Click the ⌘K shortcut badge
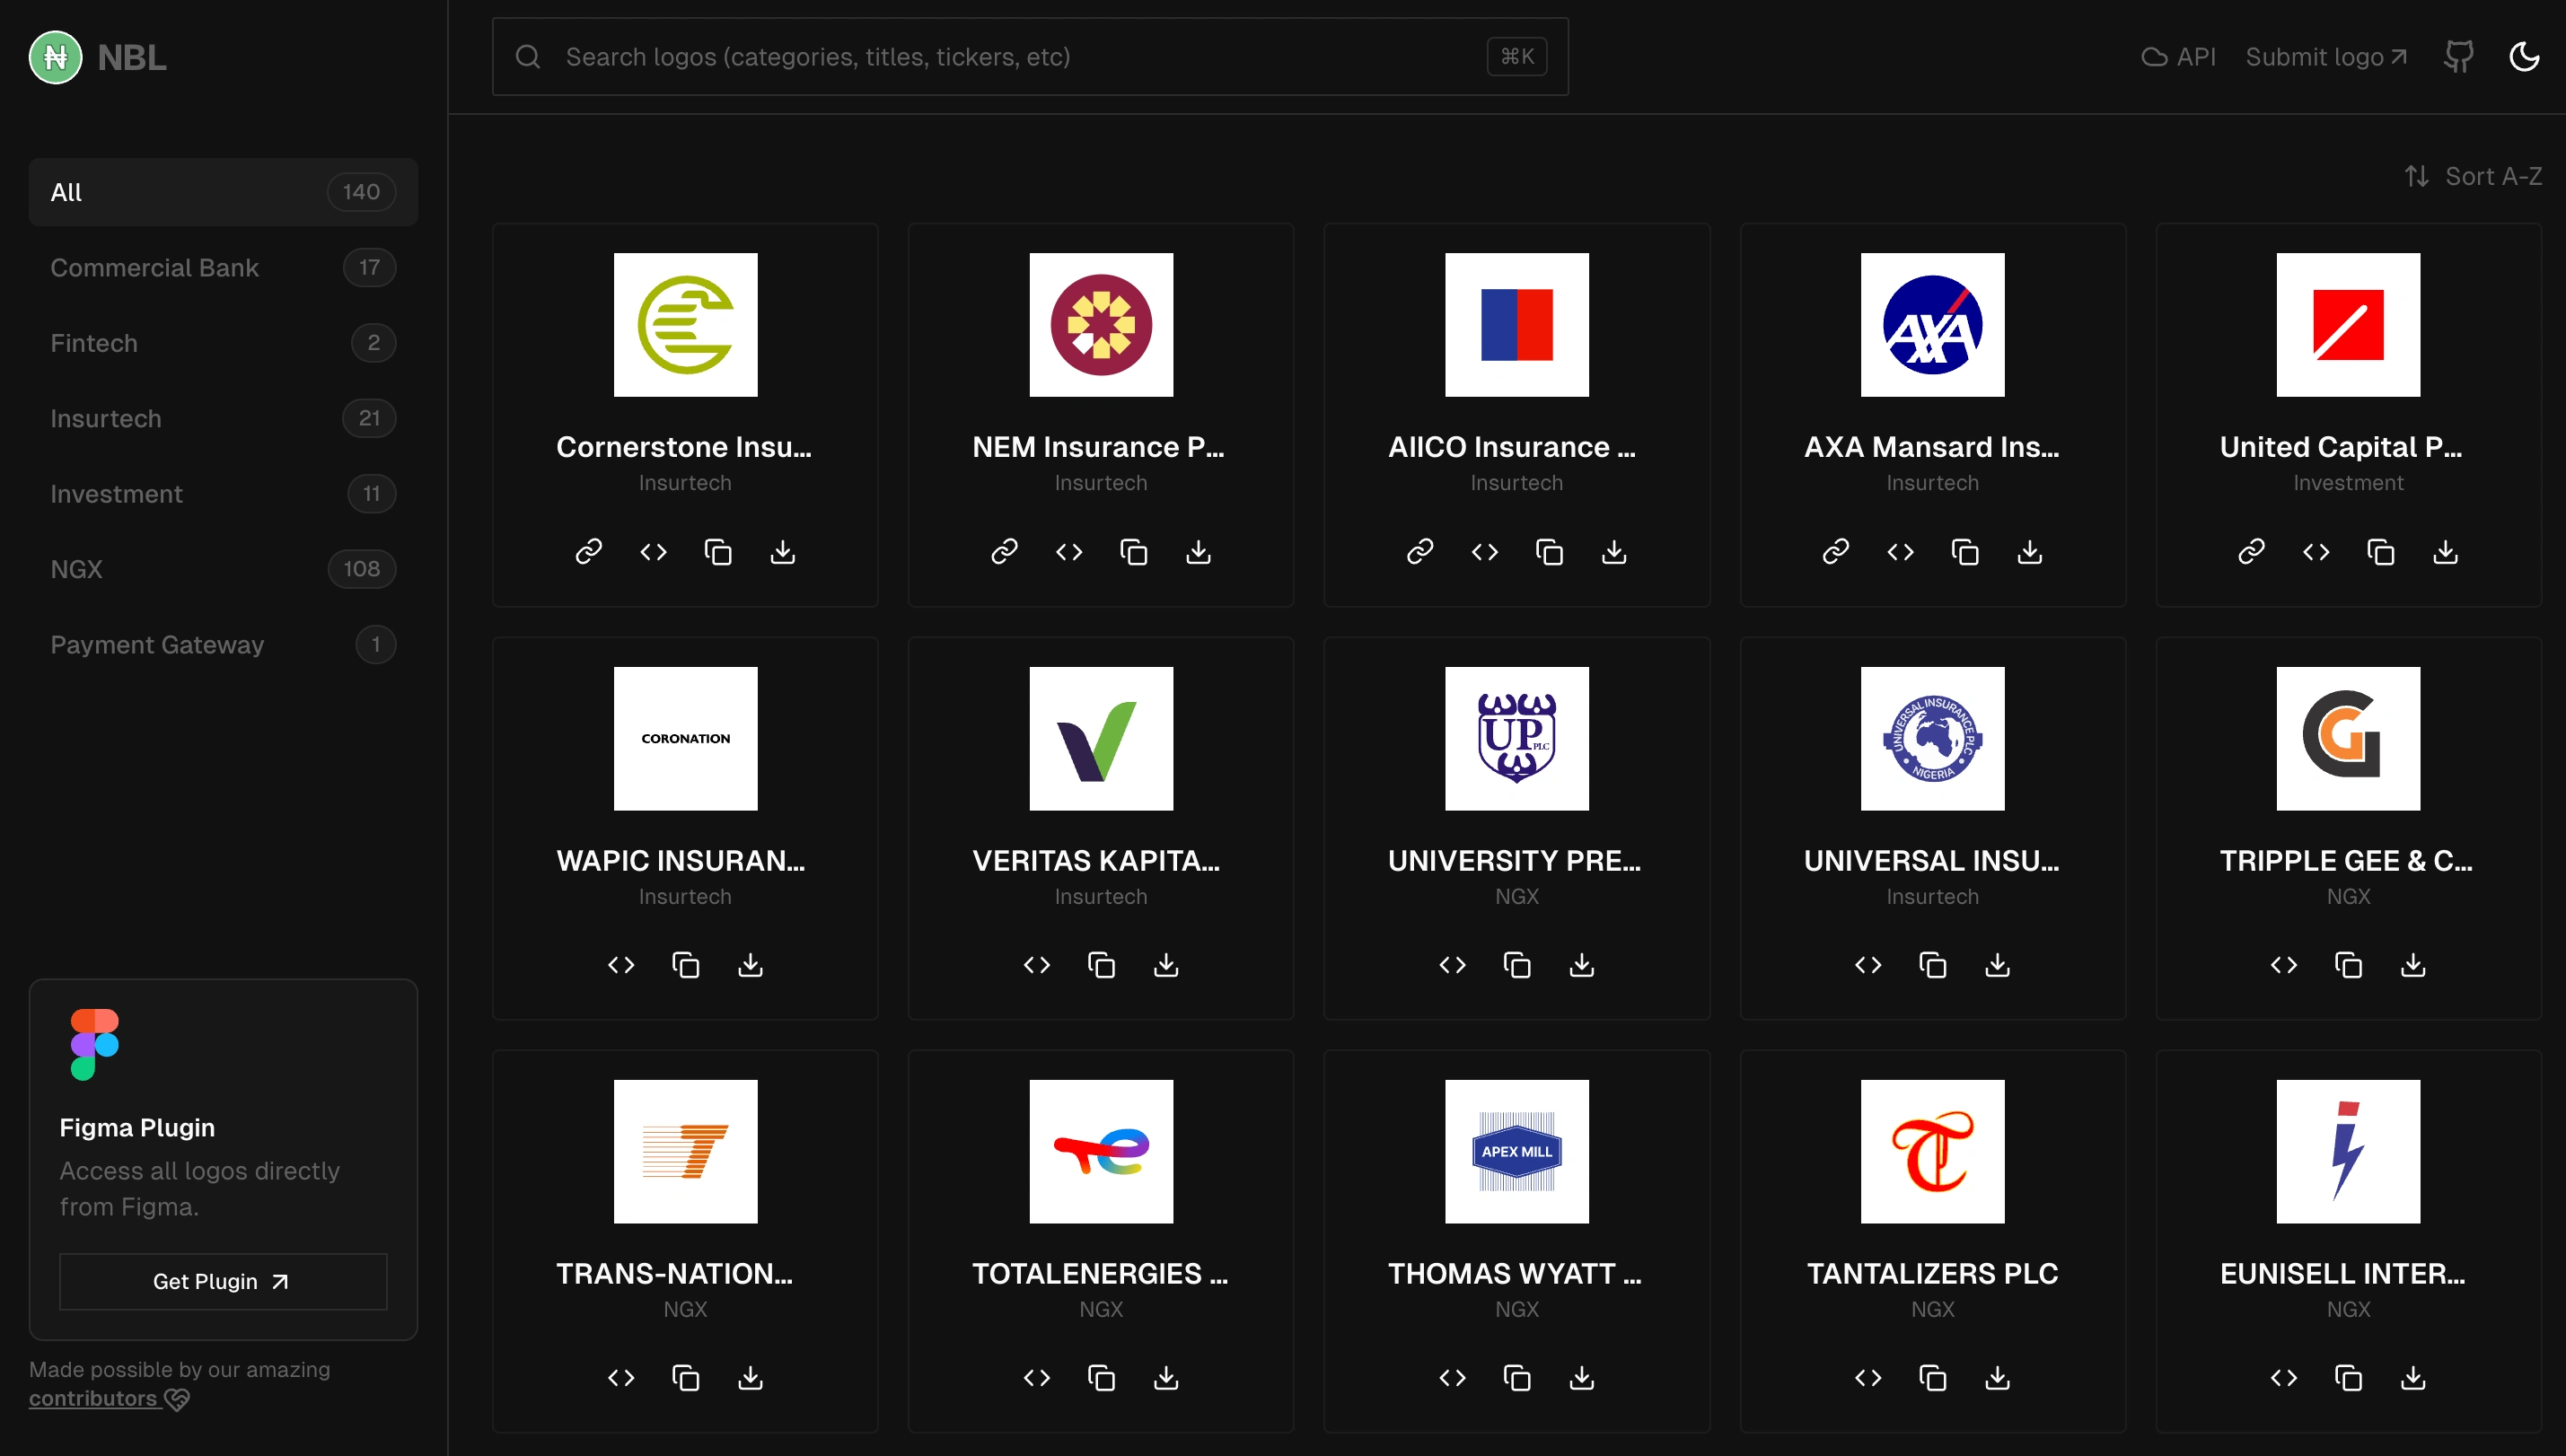This screenshot has height=1456, width=2566. (x=1517, y=57)
